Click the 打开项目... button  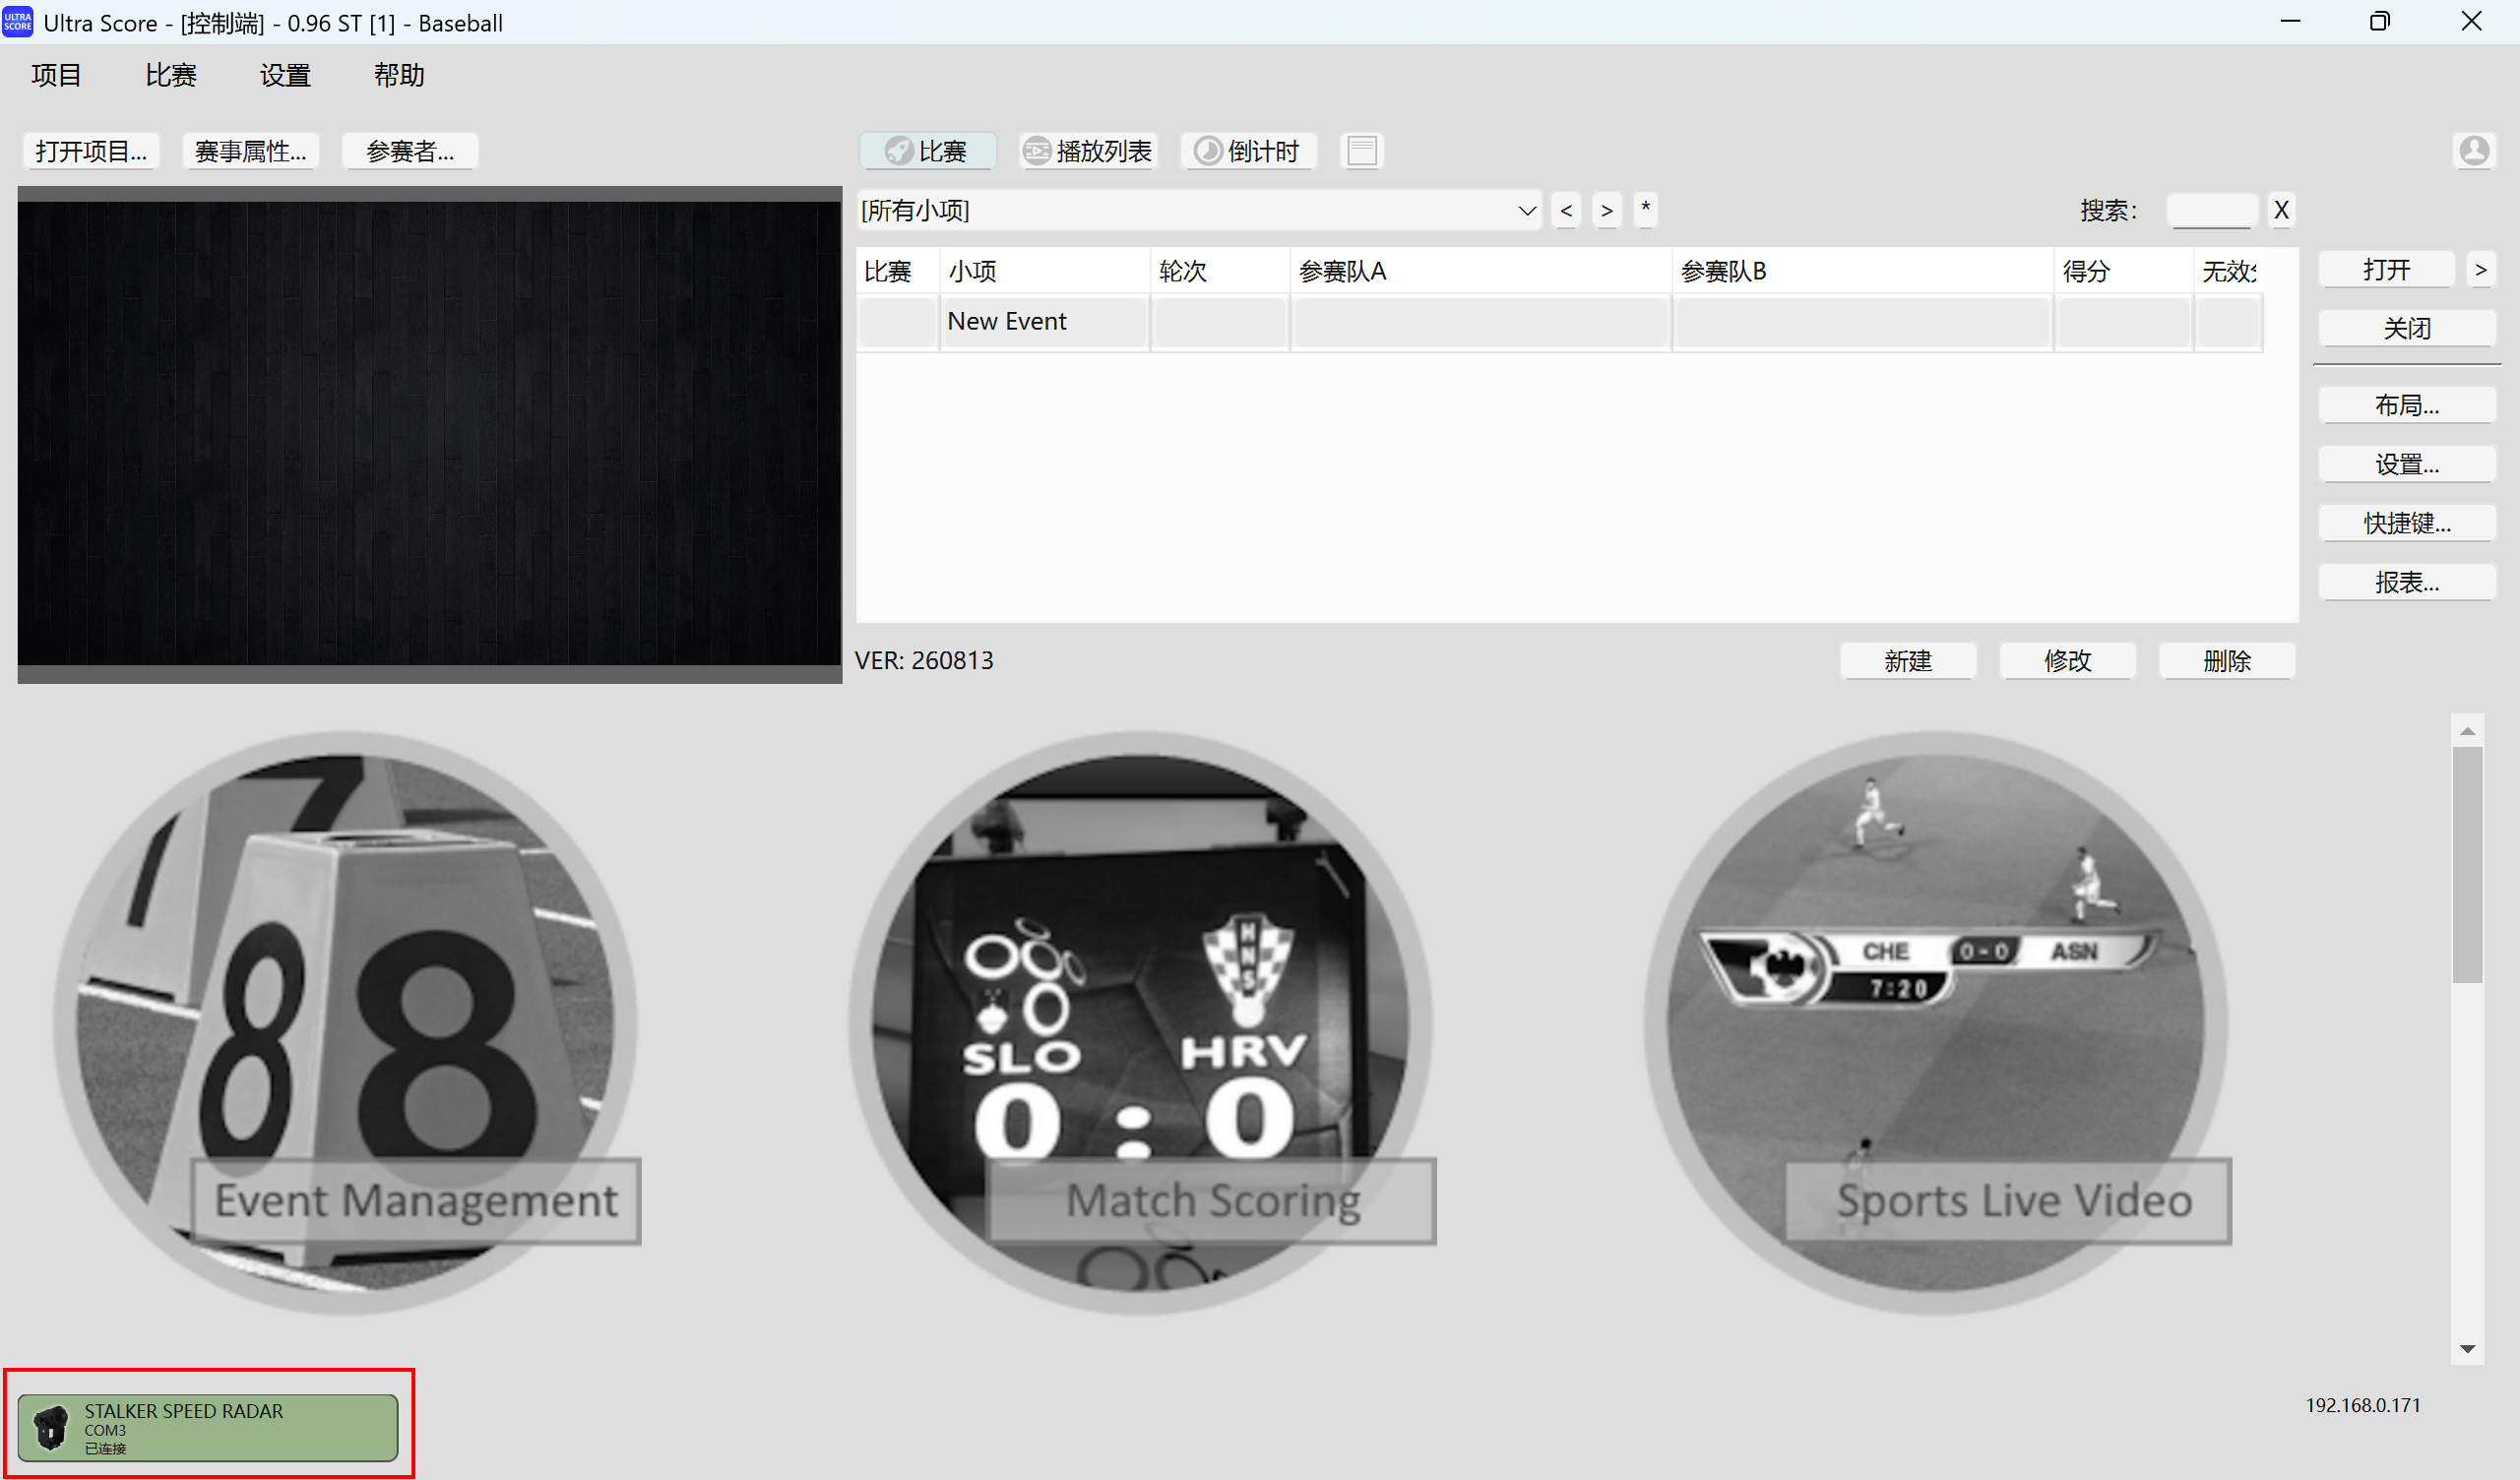pyautogui.click(x=91, y=151)
